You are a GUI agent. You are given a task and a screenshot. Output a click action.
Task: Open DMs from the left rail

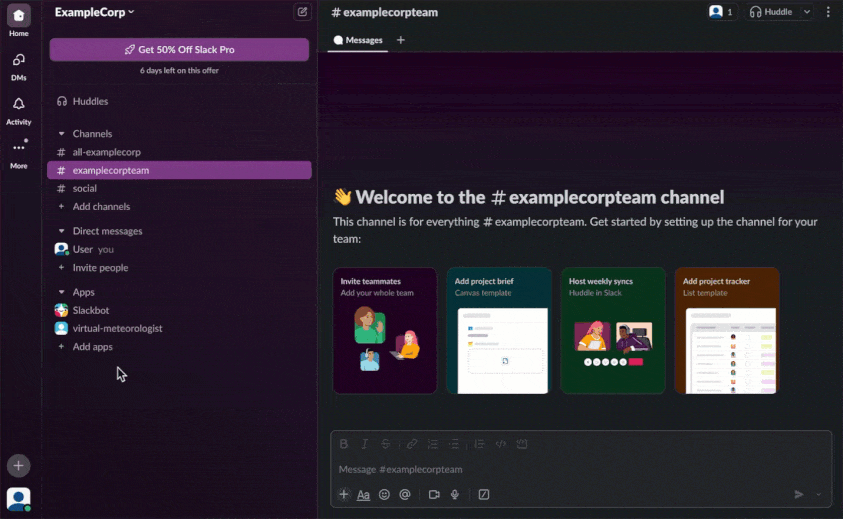18,67
